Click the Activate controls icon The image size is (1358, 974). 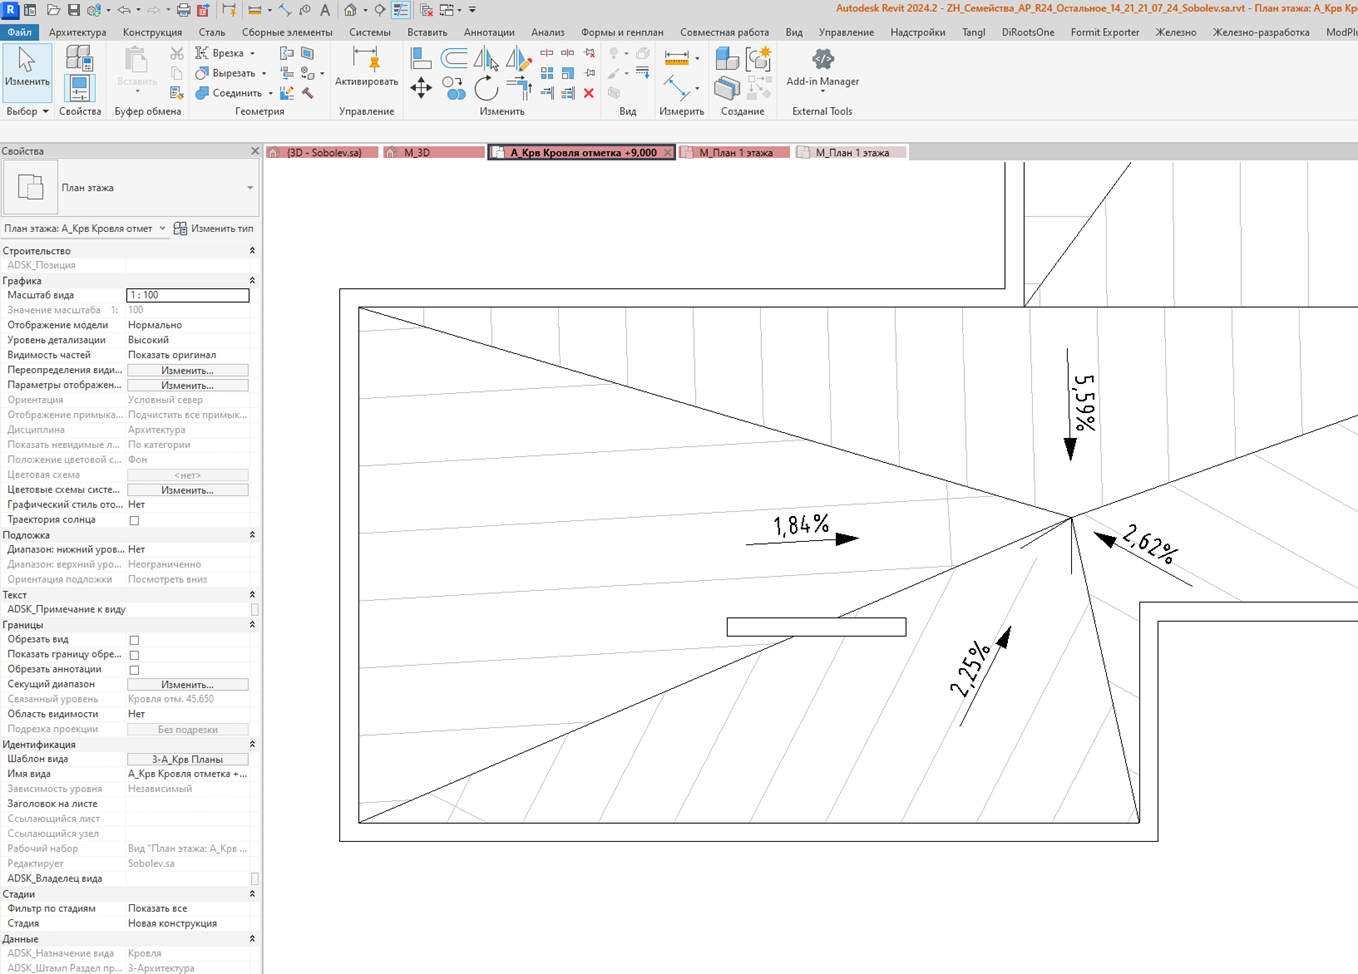[x=366, y=66]
